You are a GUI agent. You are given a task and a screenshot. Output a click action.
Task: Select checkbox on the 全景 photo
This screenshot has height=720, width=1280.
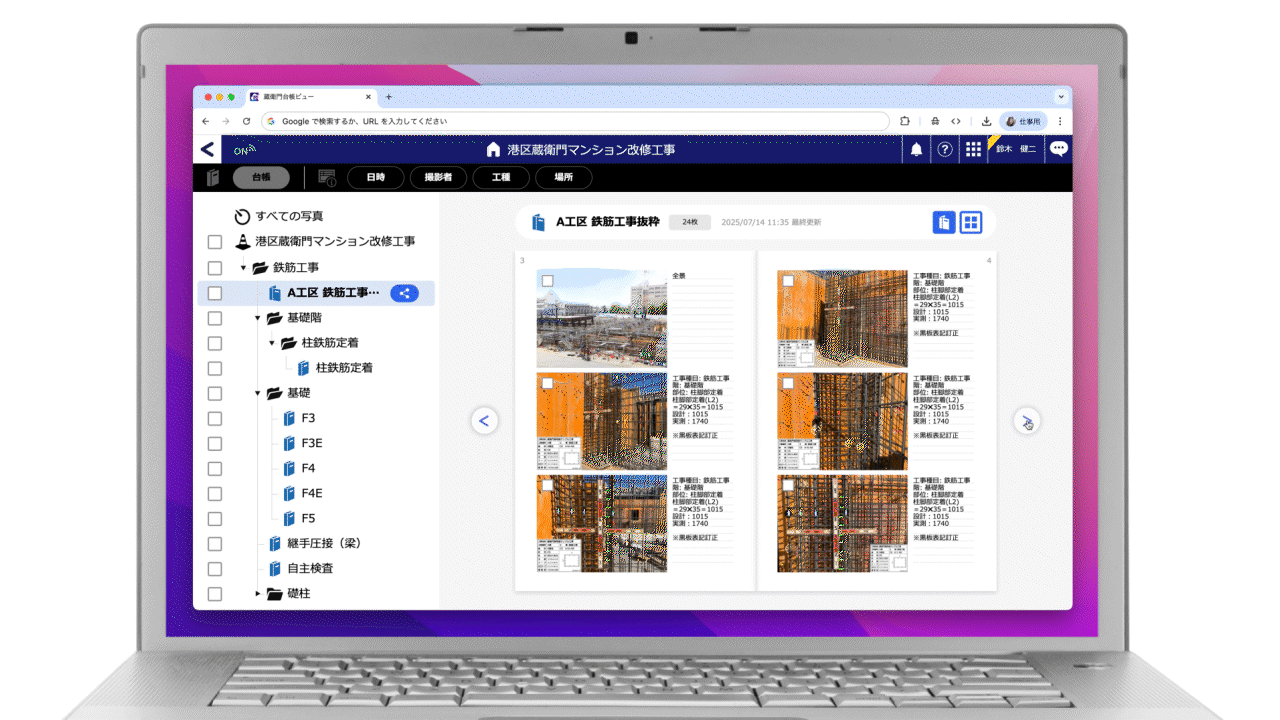(547, 281)
